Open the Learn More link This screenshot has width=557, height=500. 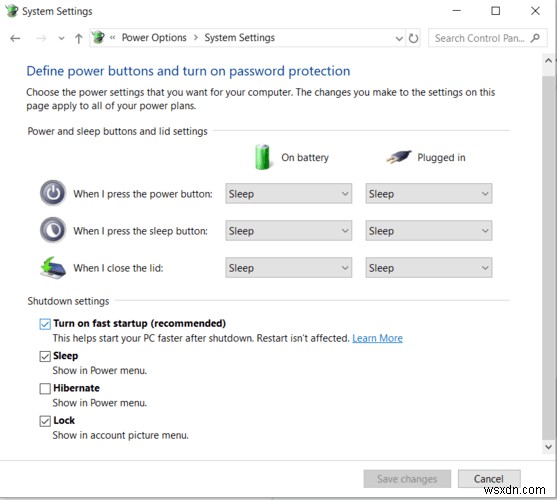377,338
